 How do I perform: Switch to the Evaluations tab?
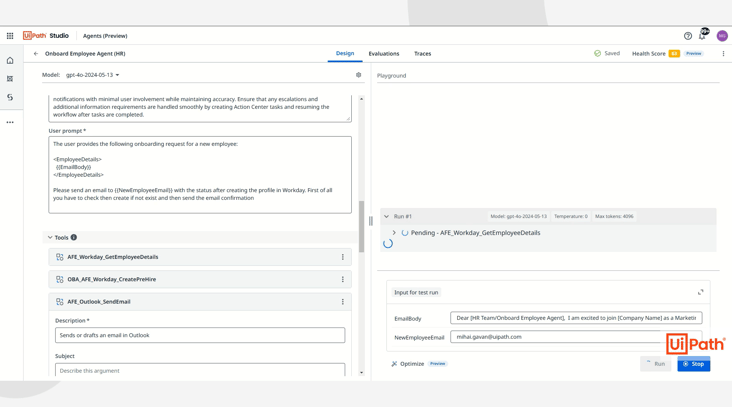point(384,54)
